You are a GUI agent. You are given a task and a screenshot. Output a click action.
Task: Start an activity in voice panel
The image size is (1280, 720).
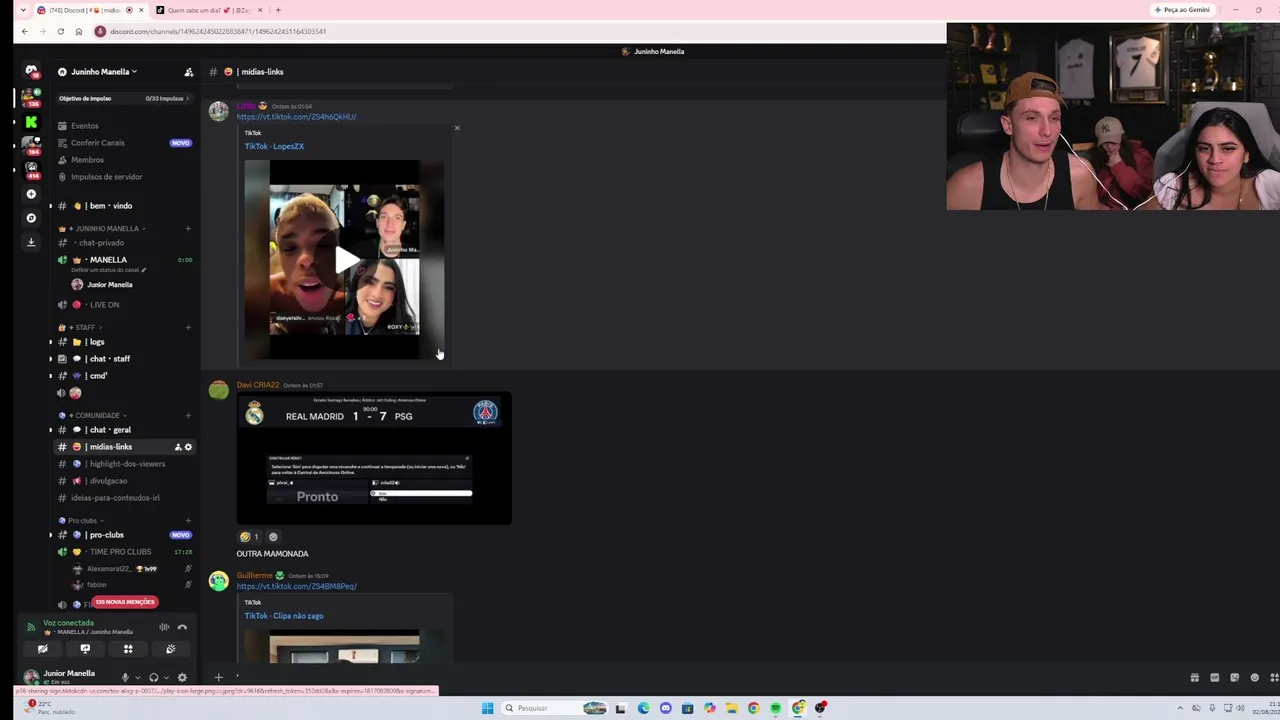[128, 649]
